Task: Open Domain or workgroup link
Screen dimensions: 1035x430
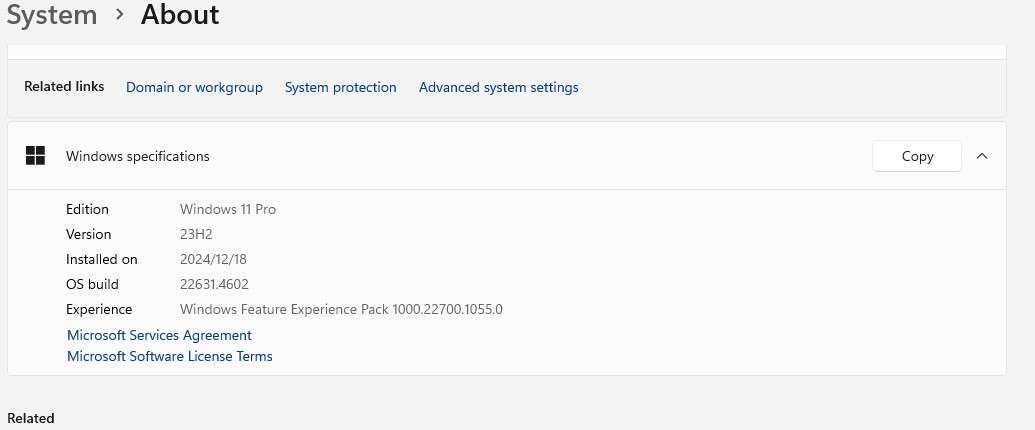Action: coord(194,88)
